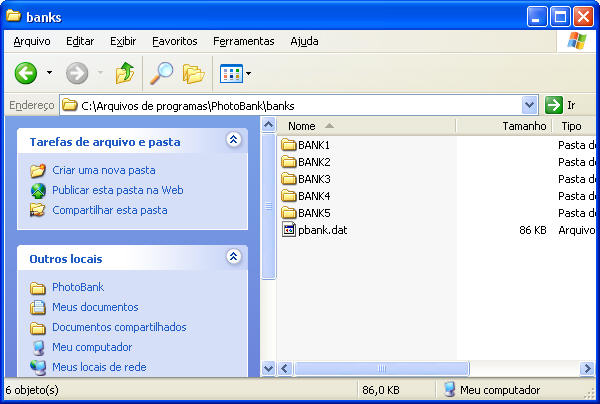Open Meu computador link in Outros locais

click(92, 347)
